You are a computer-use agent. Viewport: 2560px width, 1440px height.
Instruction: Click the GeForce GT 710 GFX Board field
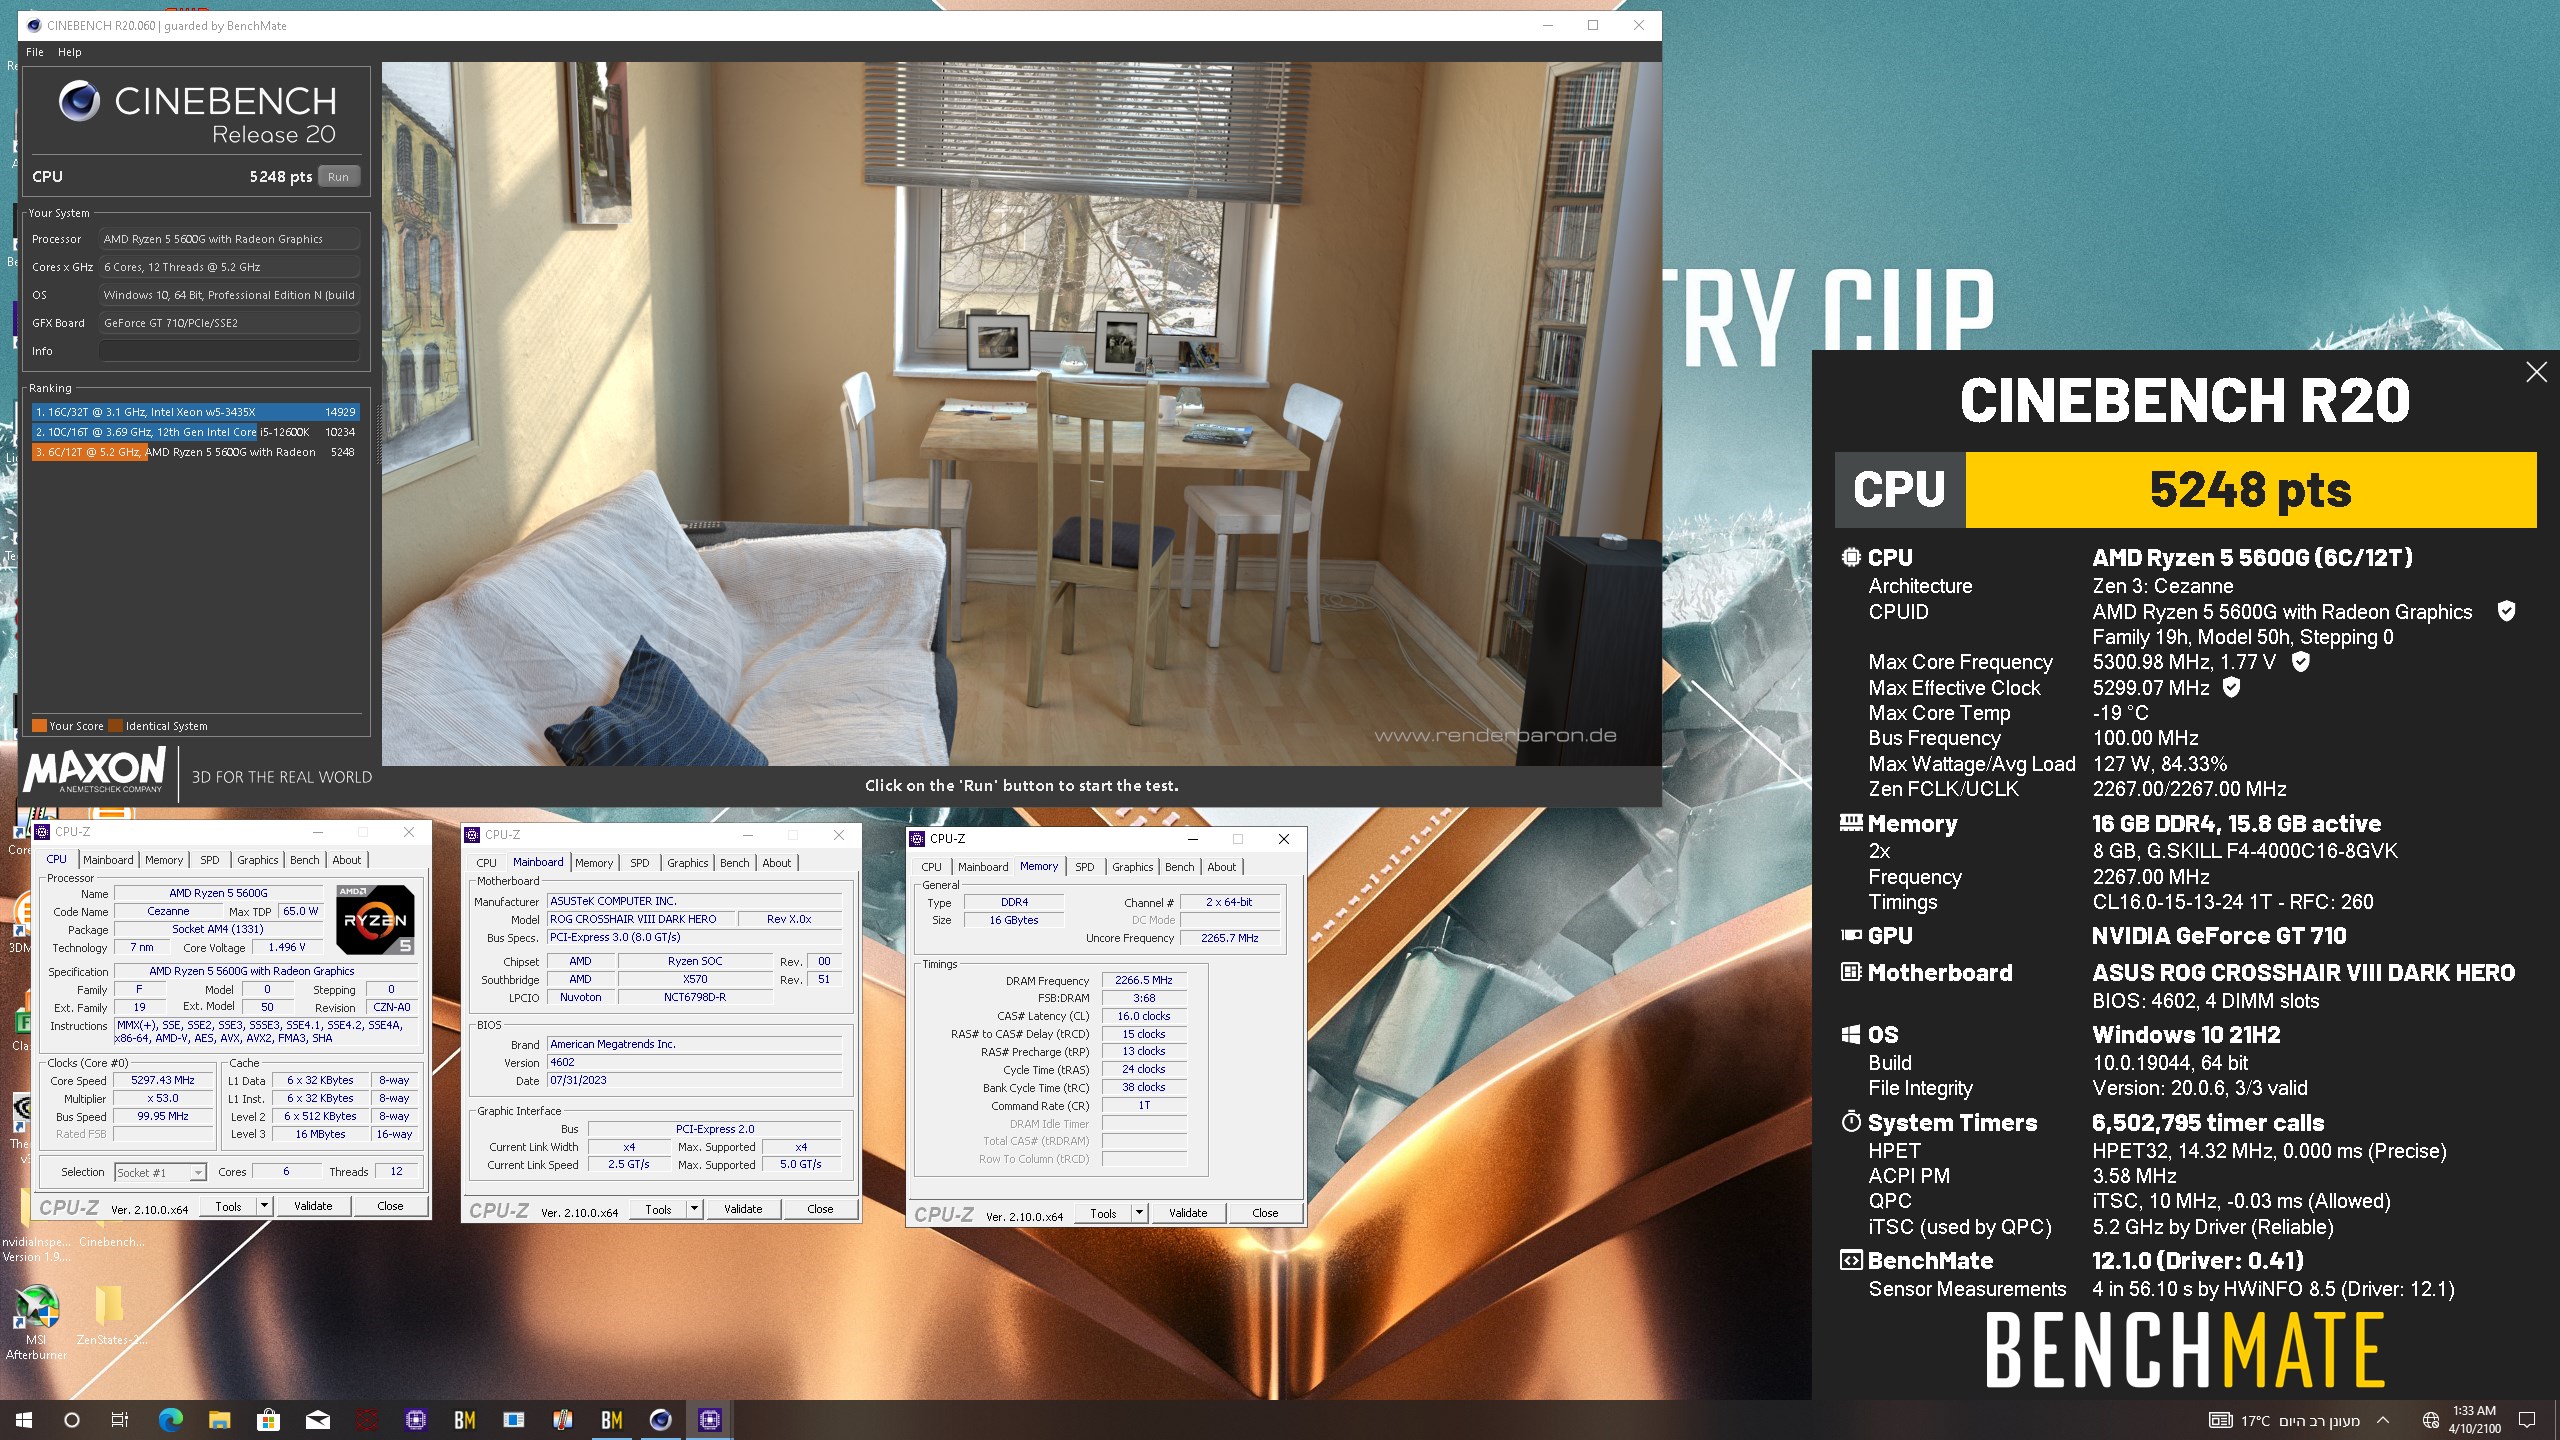pyautogui.click(x=229, y=323)
